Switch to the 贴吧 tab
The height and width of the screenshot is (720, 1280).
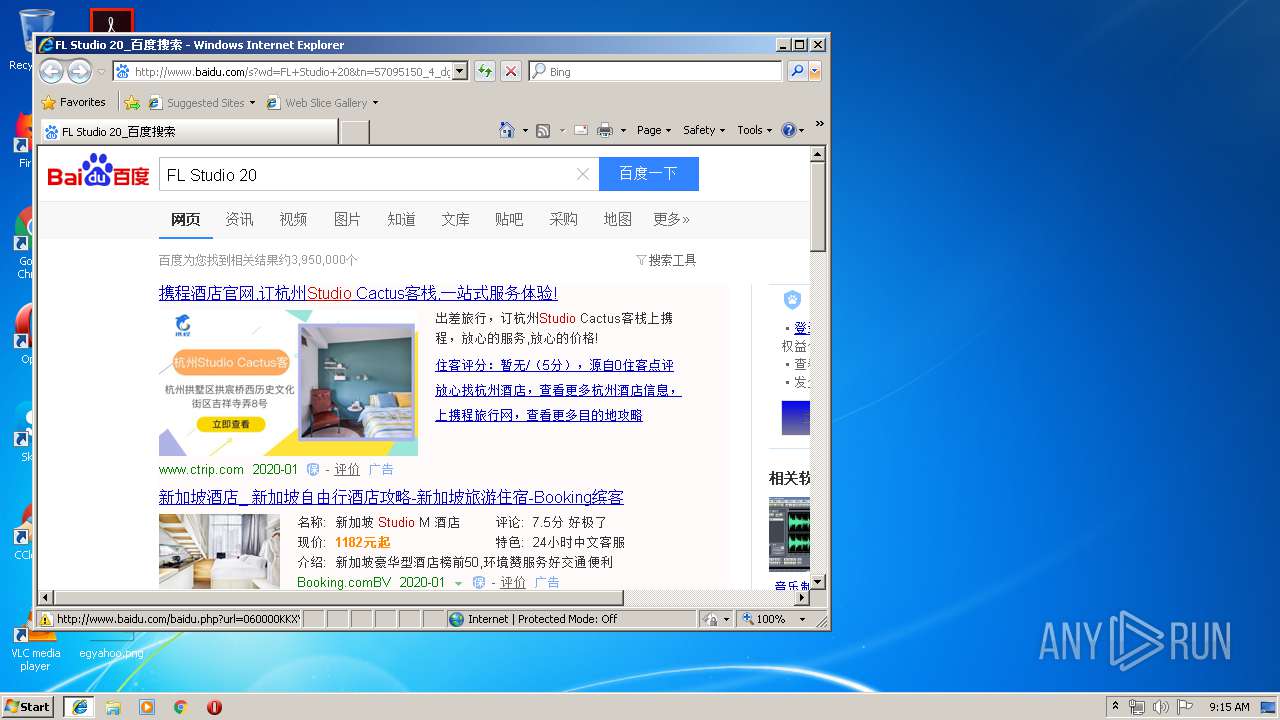509,219
